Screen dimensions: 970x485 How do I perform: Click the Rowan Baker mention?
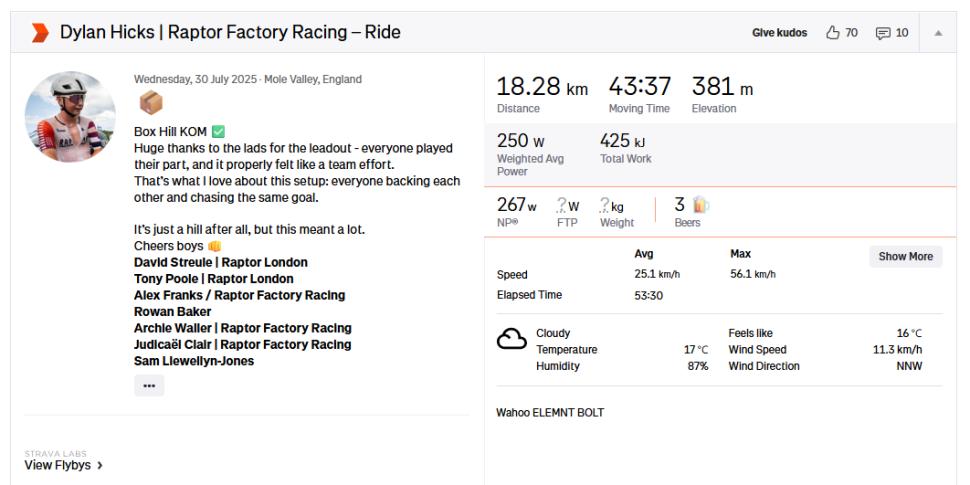pyautogui.click(x=174, y=311)
